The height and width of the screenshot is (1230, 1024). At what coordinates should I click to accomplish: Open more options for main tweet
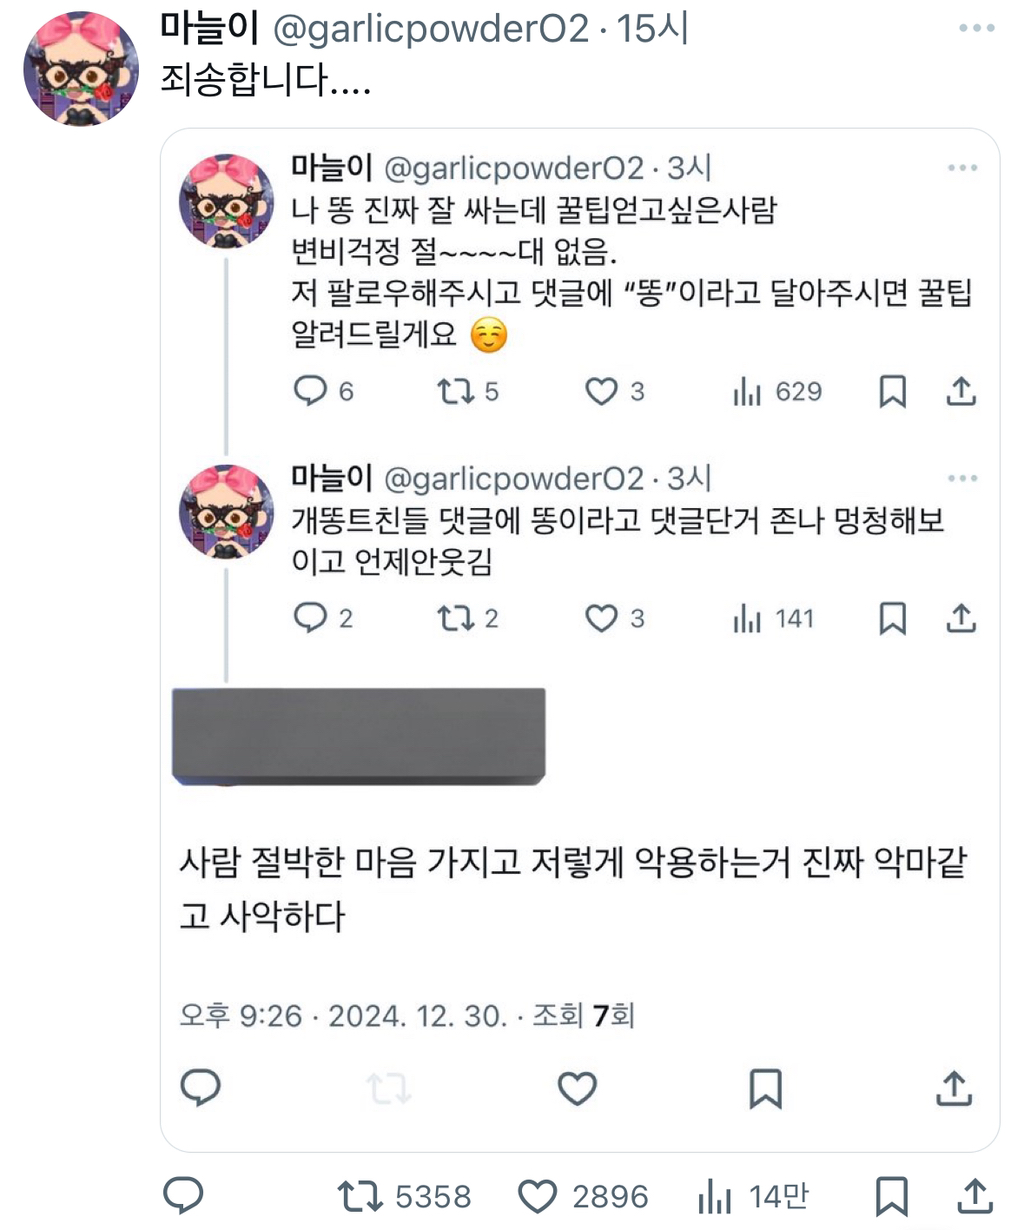976,28
